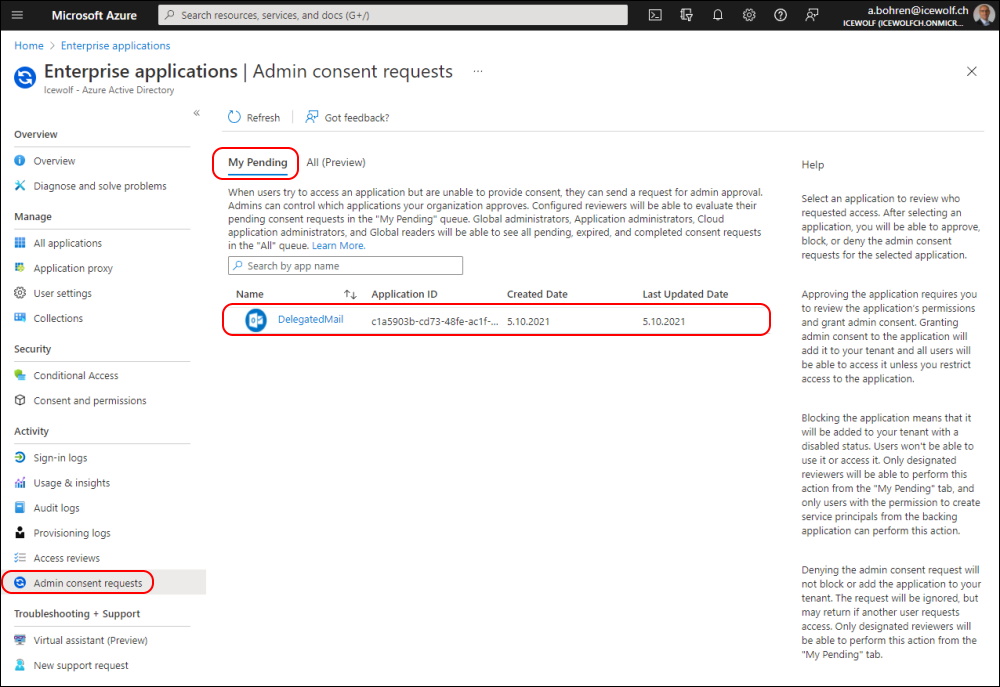Screen dimensions: 1000x687
Task: Click the Admin consent requests icon
Action: pos(20,582)
